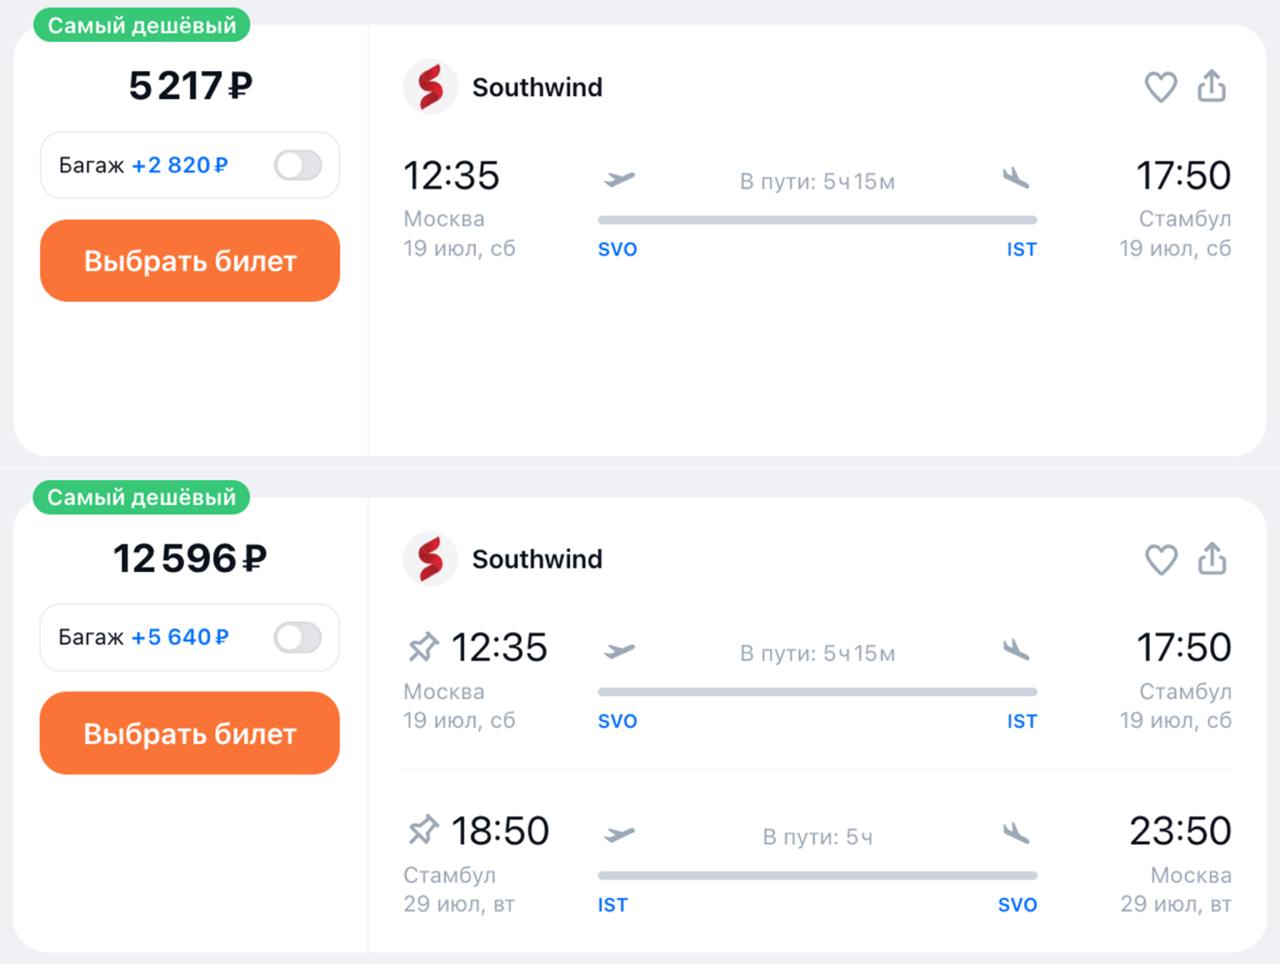Favorite the 5 217 ₽ ticket with heart icon
Viewport: 1280px width, 964px height.
coord(1160,87)
